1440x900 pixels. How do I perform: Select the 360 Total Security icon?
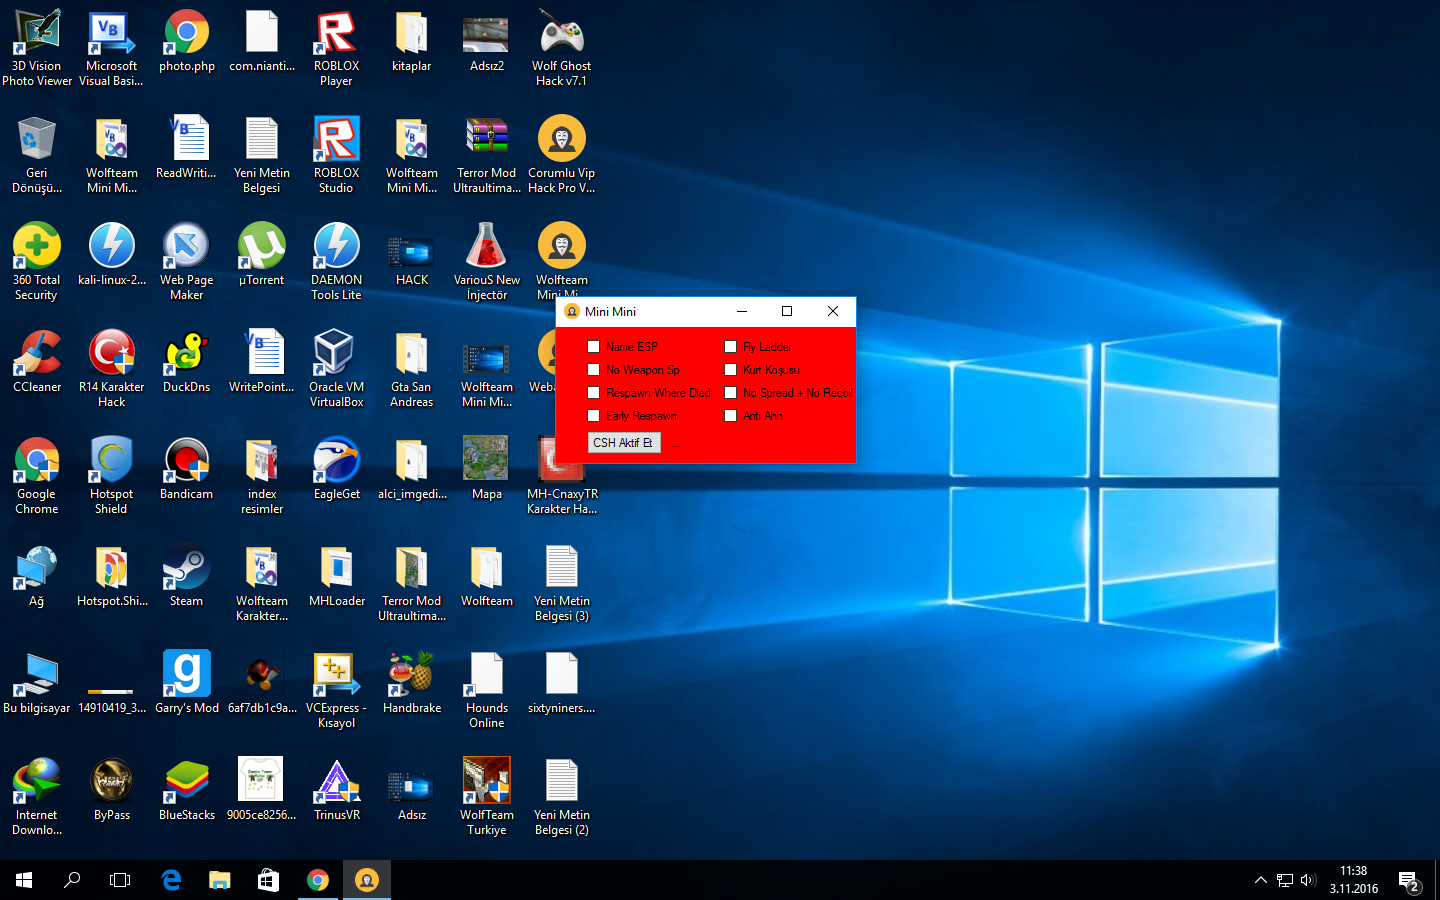37,262
